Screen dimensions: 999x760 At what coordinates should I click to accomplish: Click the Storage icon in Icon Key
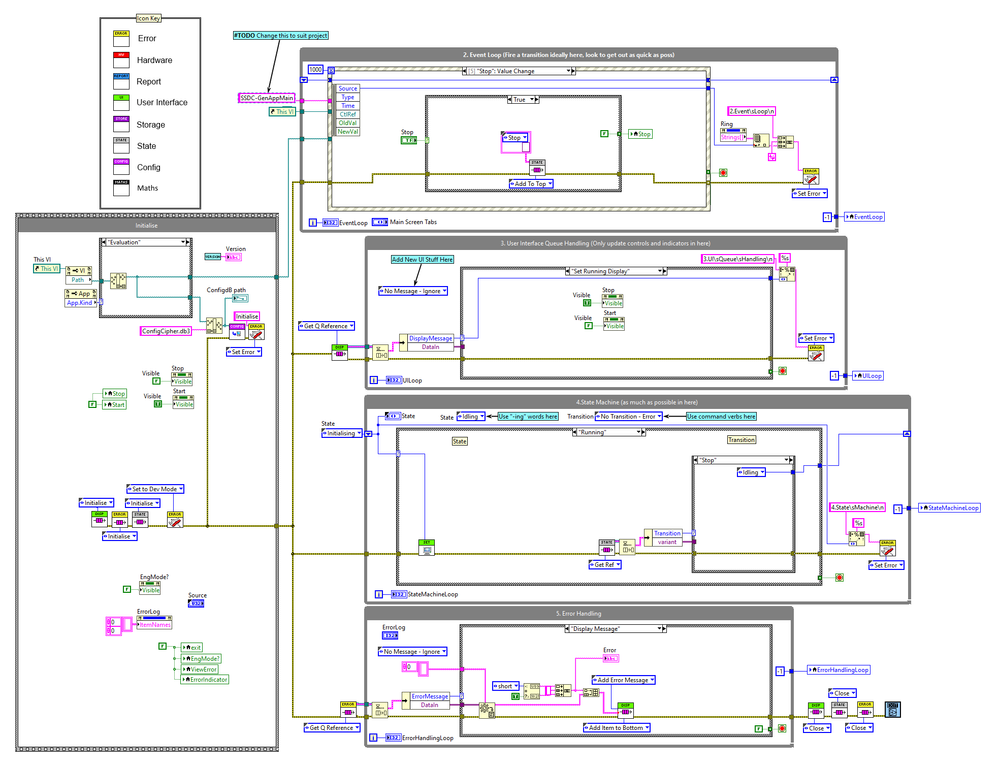tap(121, 124)
